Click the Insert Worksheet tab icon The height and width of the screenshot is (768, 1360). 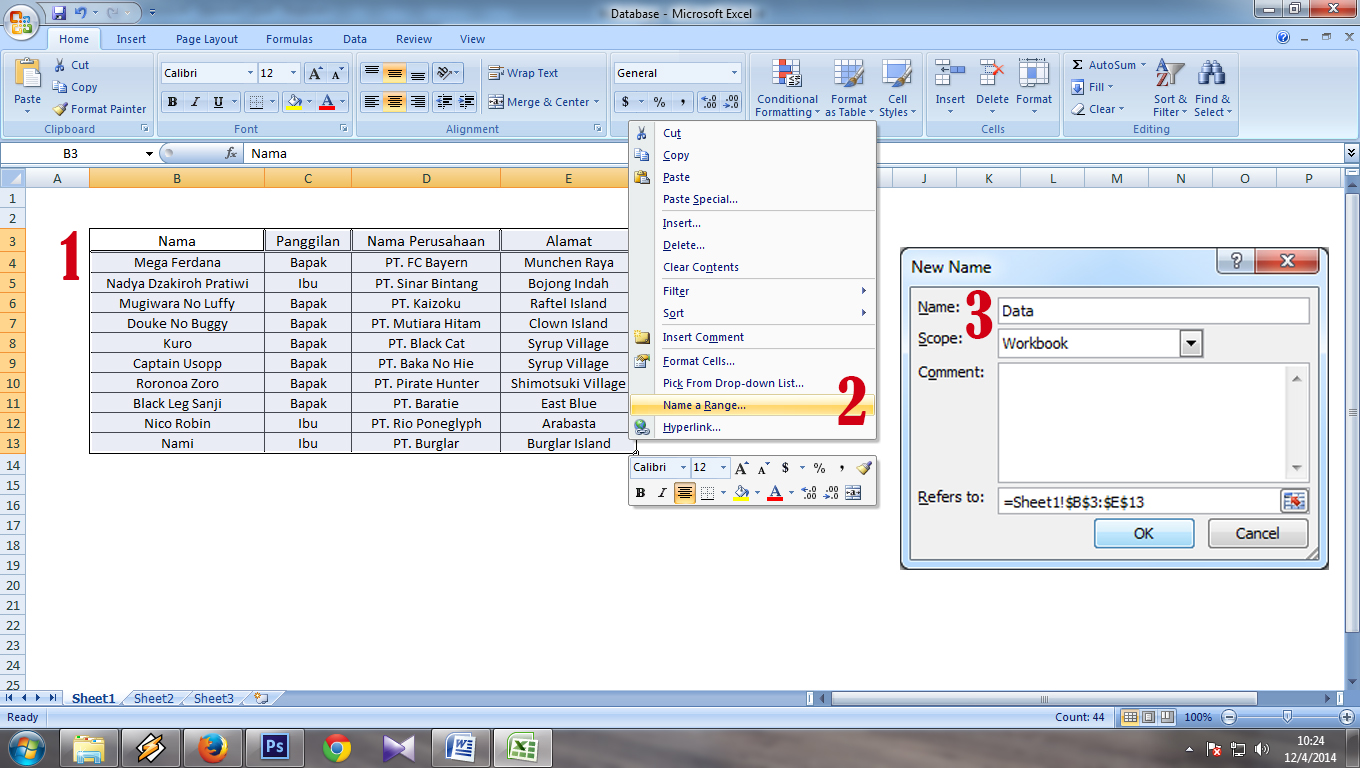(x=262, y=699)
